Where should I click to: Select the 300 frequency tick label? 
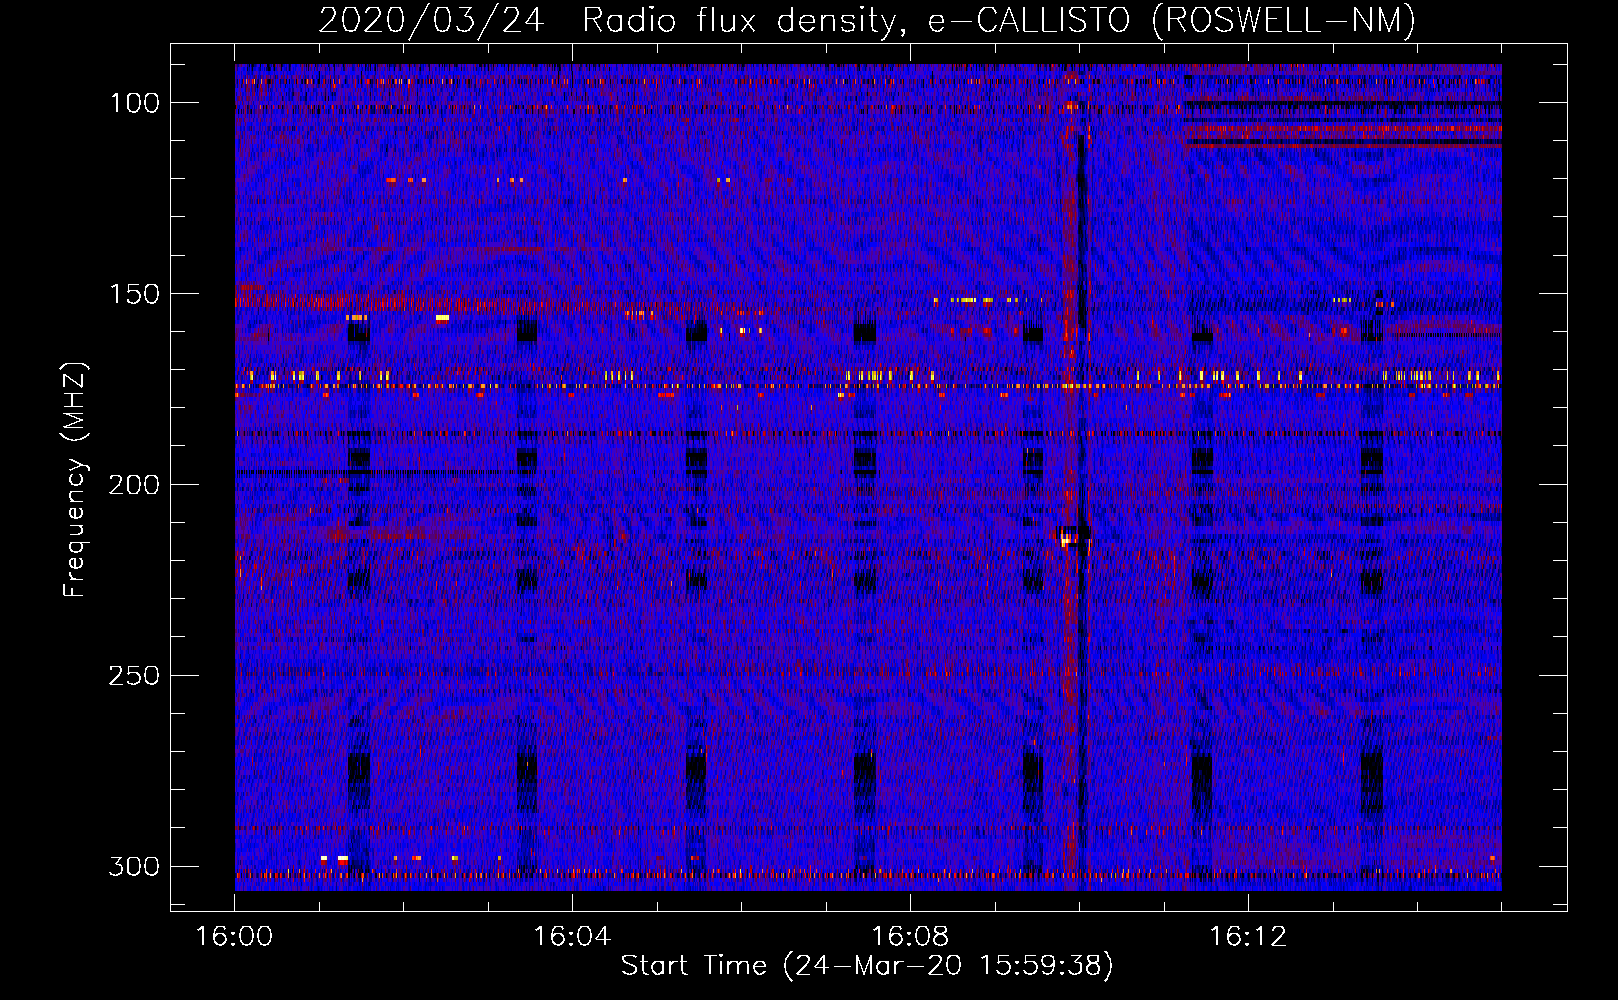point(134,866)
